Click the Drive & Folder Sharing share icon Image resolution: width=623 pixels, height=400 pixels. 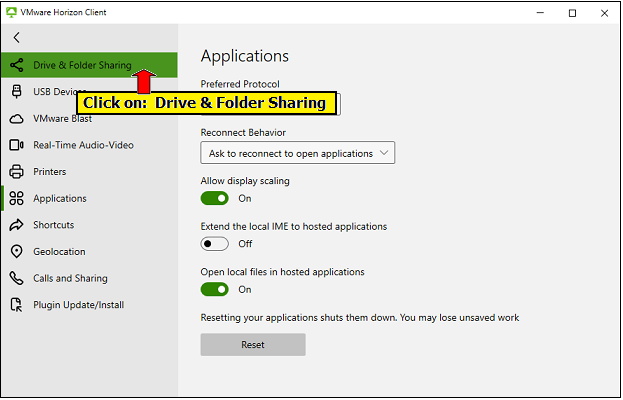click(16, 65)
